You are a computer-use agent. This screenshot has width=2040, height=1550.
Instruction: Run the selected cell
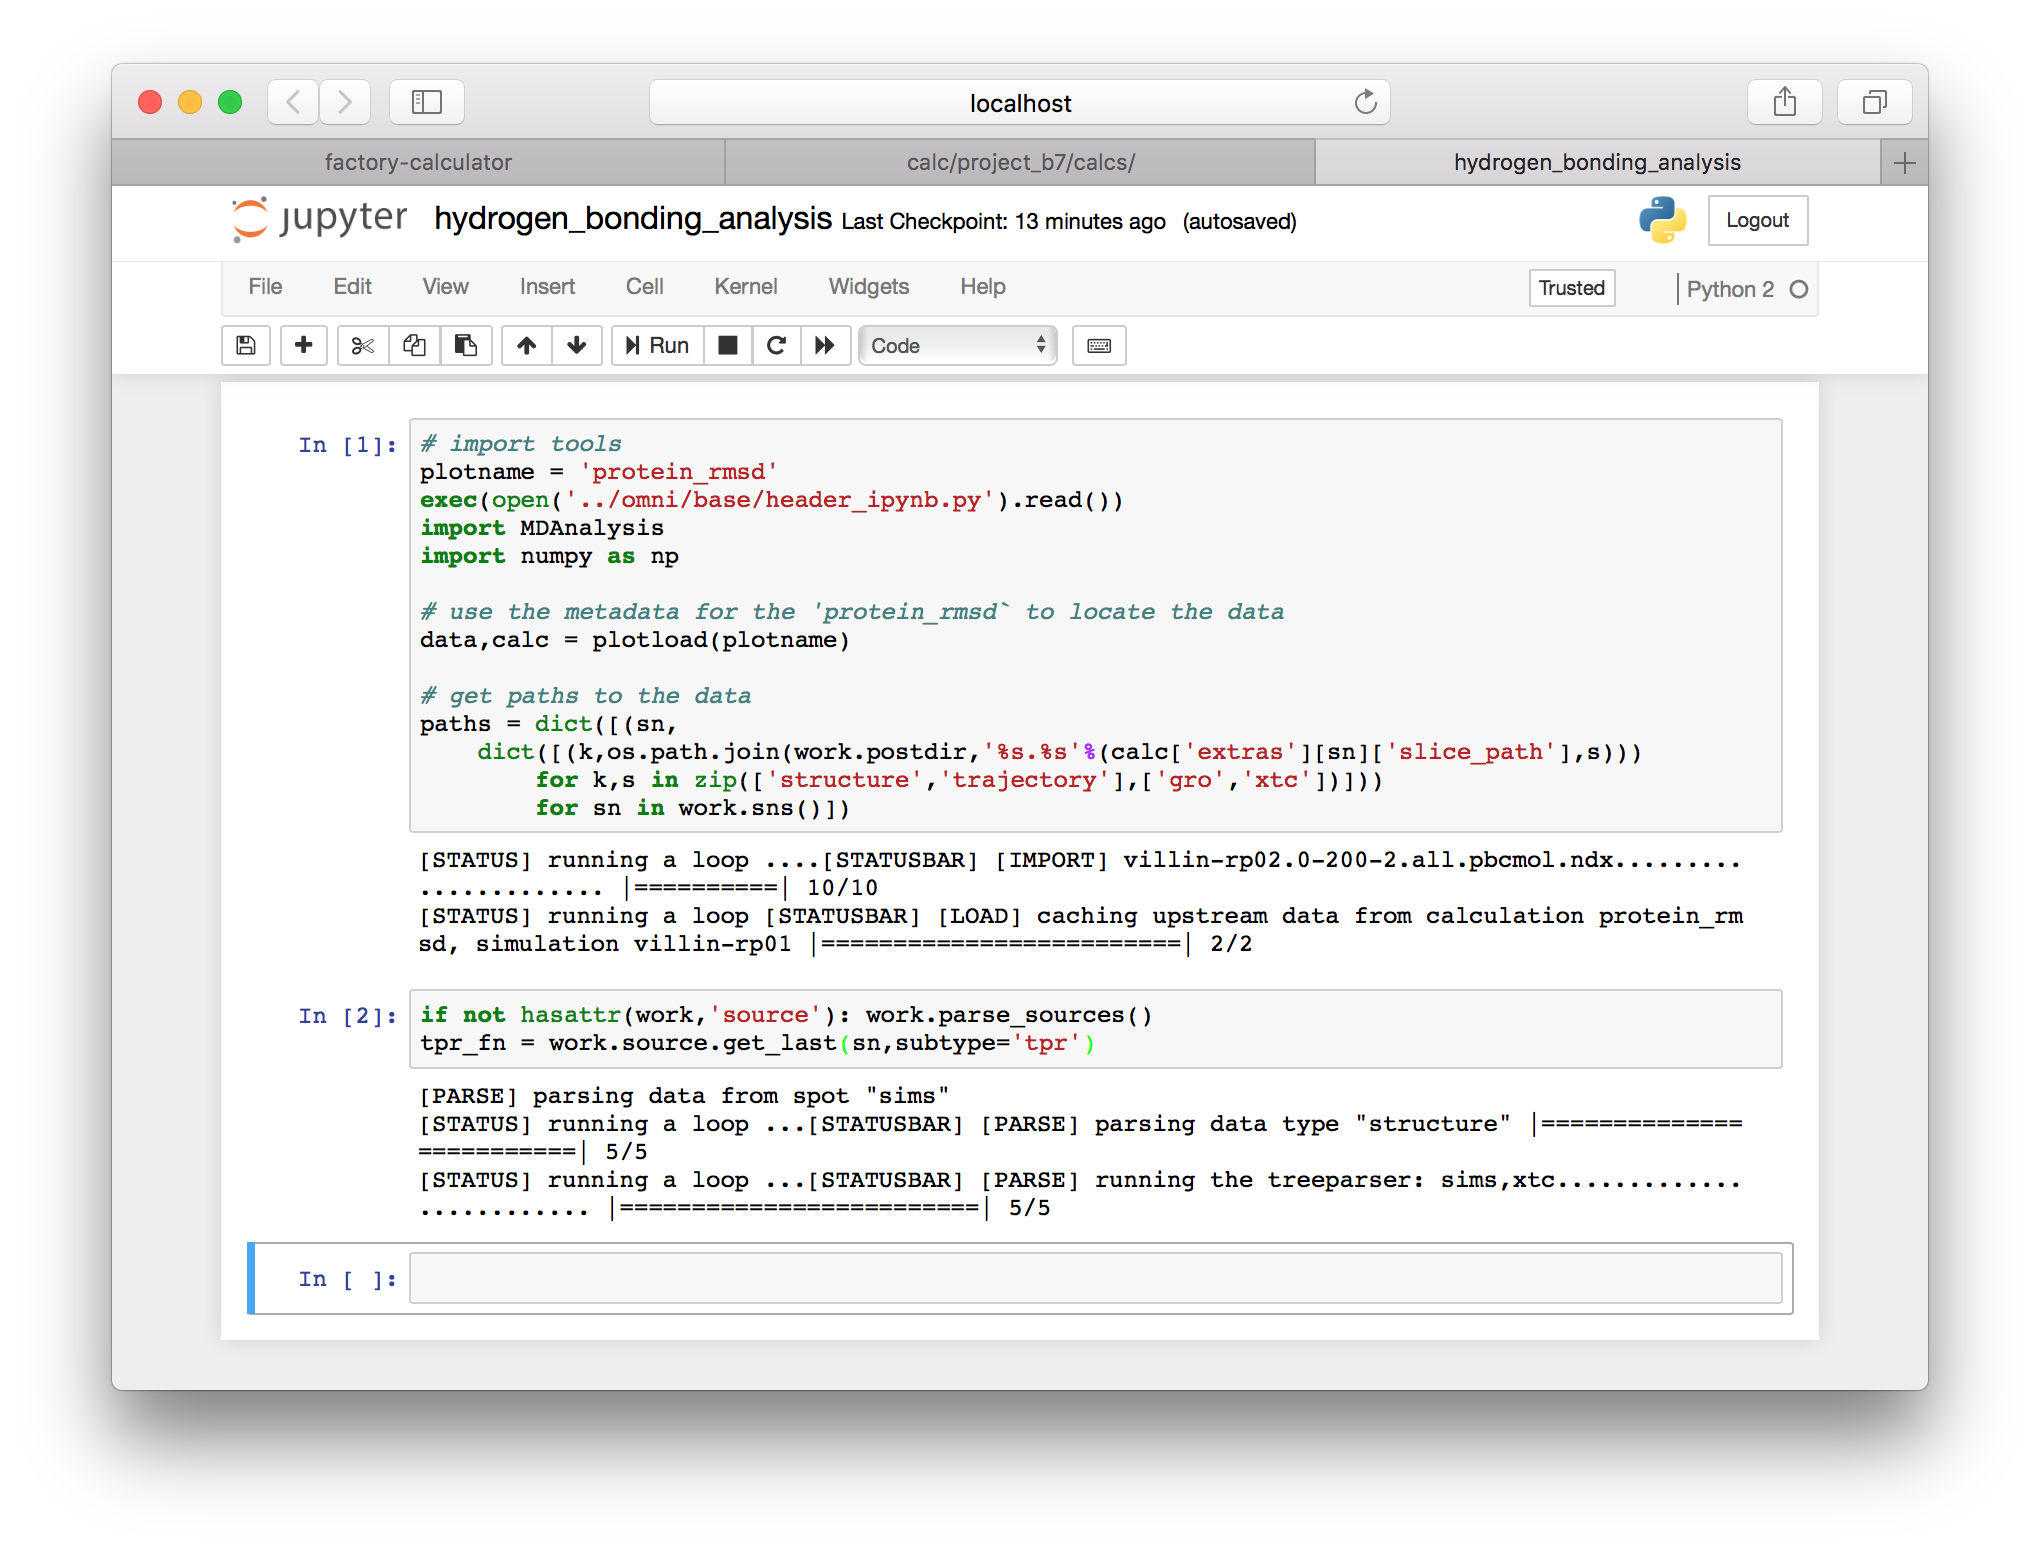[x=657, y=345]
